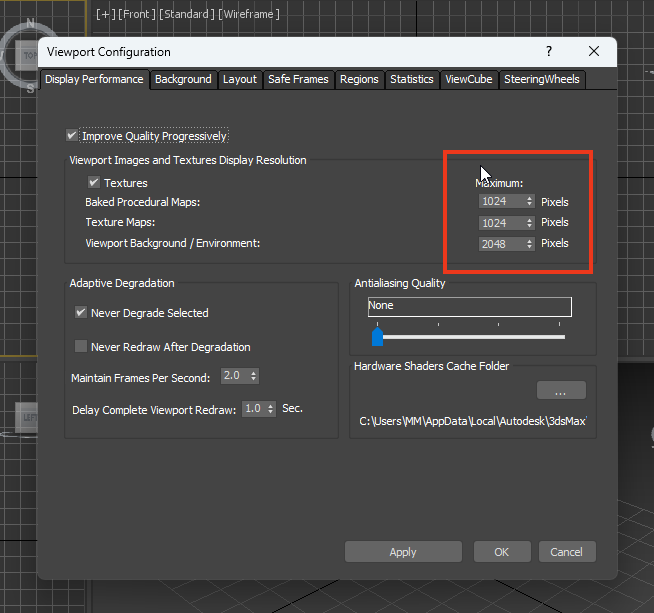This screenshot has height=613, width=654.
Task: Click Texture Maps pixel spinner arrows
Action: pyautogui.click(x=529, y=223)
